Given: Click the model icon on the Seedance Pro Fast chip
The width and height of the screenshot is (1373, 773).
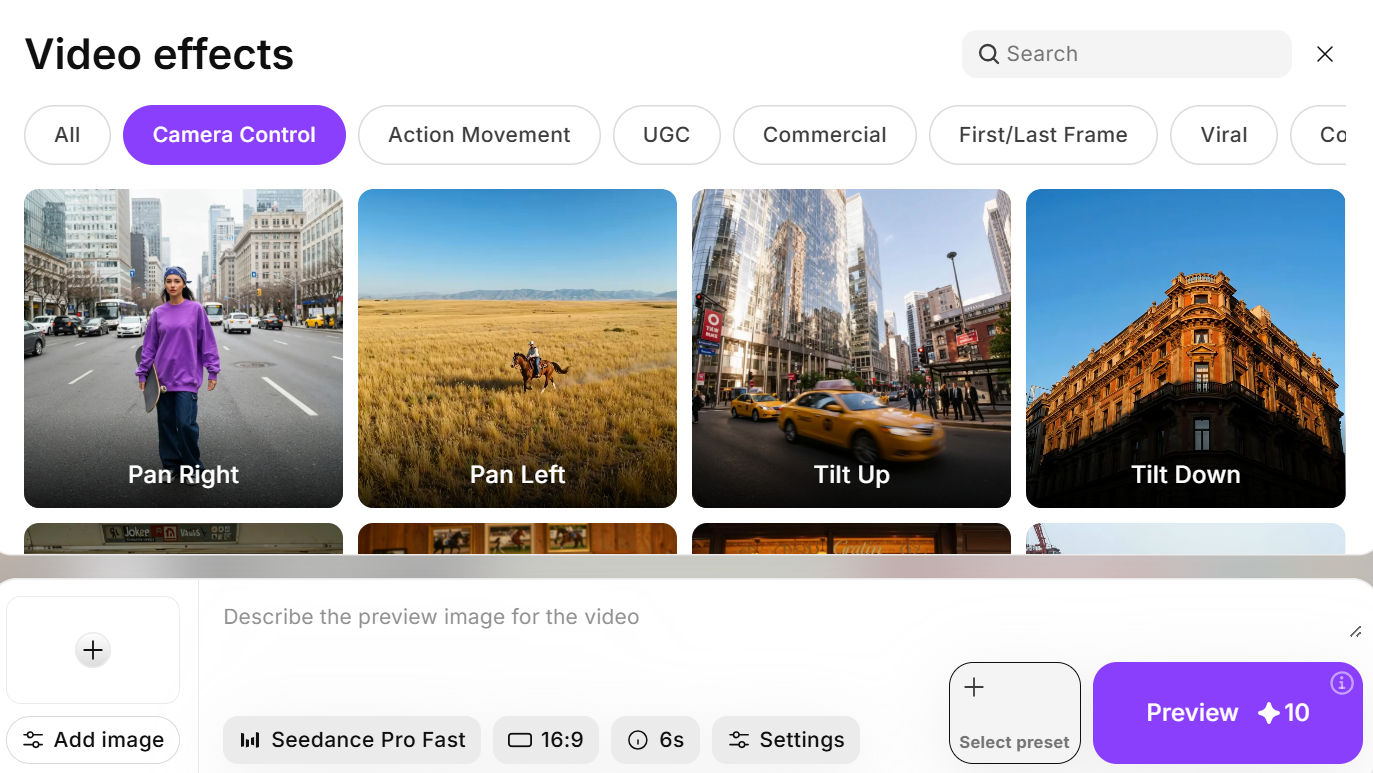Looking at the screenshot, I should pos(251,740).
